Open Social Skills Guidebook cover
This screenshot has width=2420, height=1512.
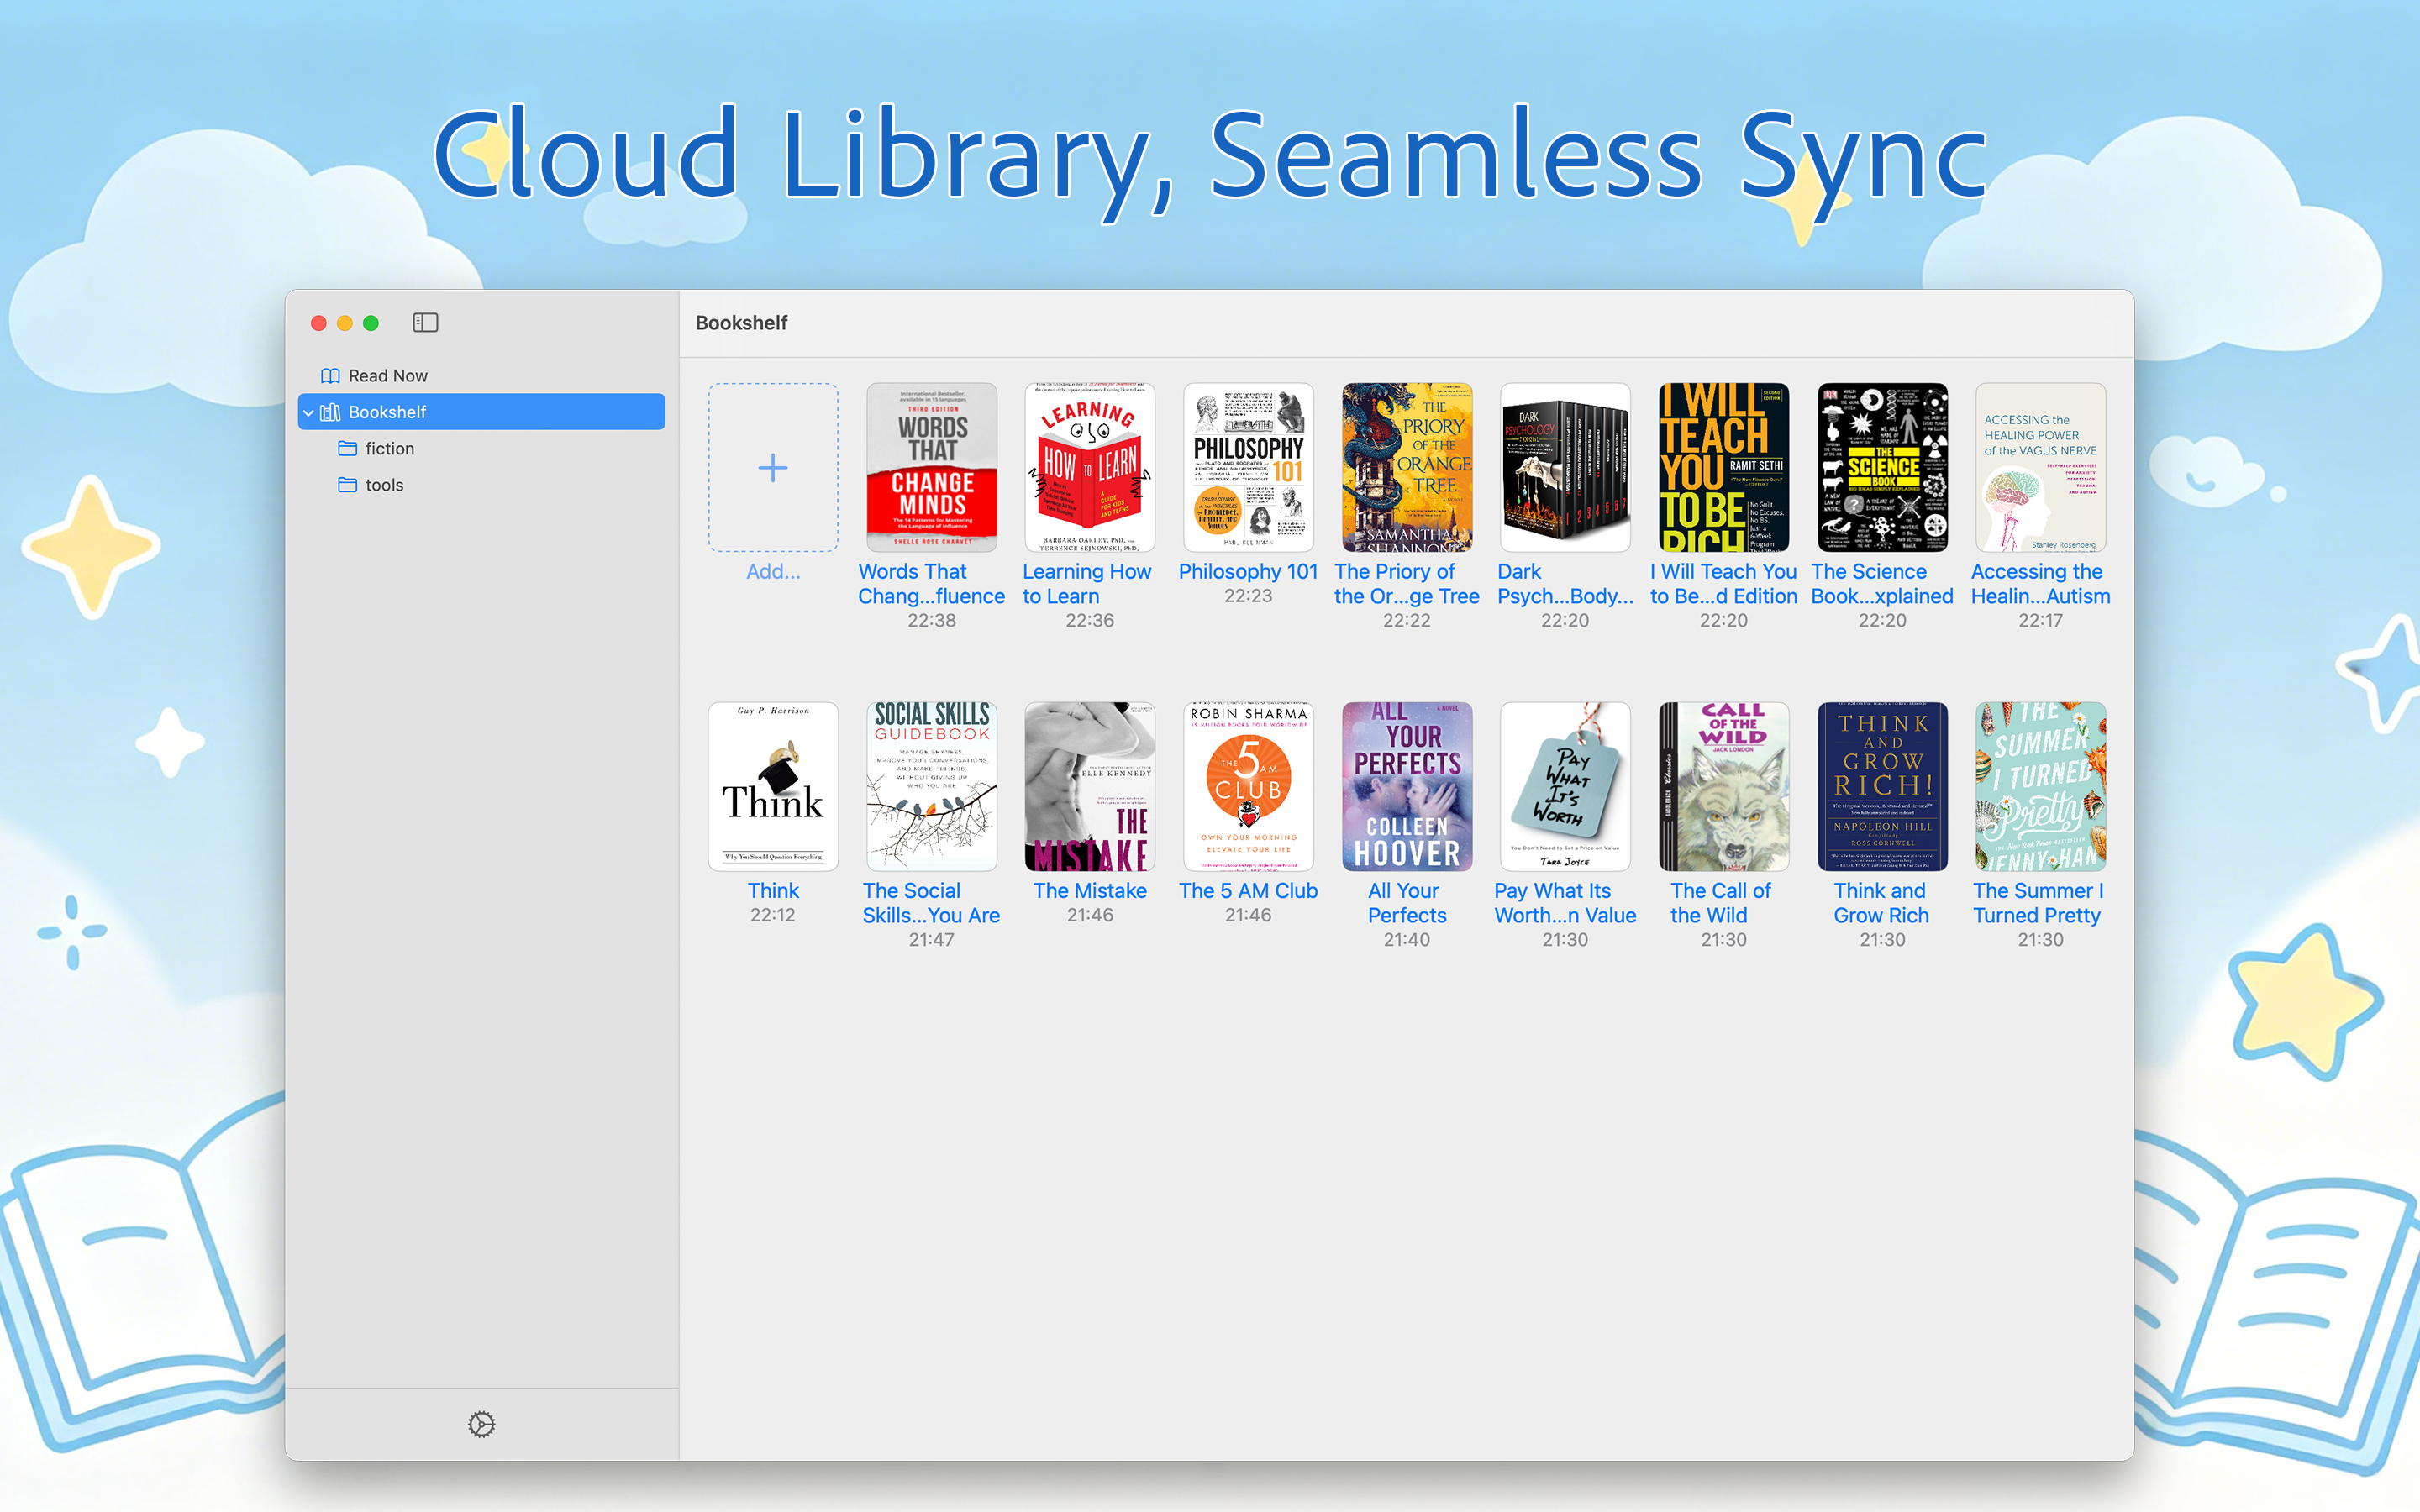point(932,786)
